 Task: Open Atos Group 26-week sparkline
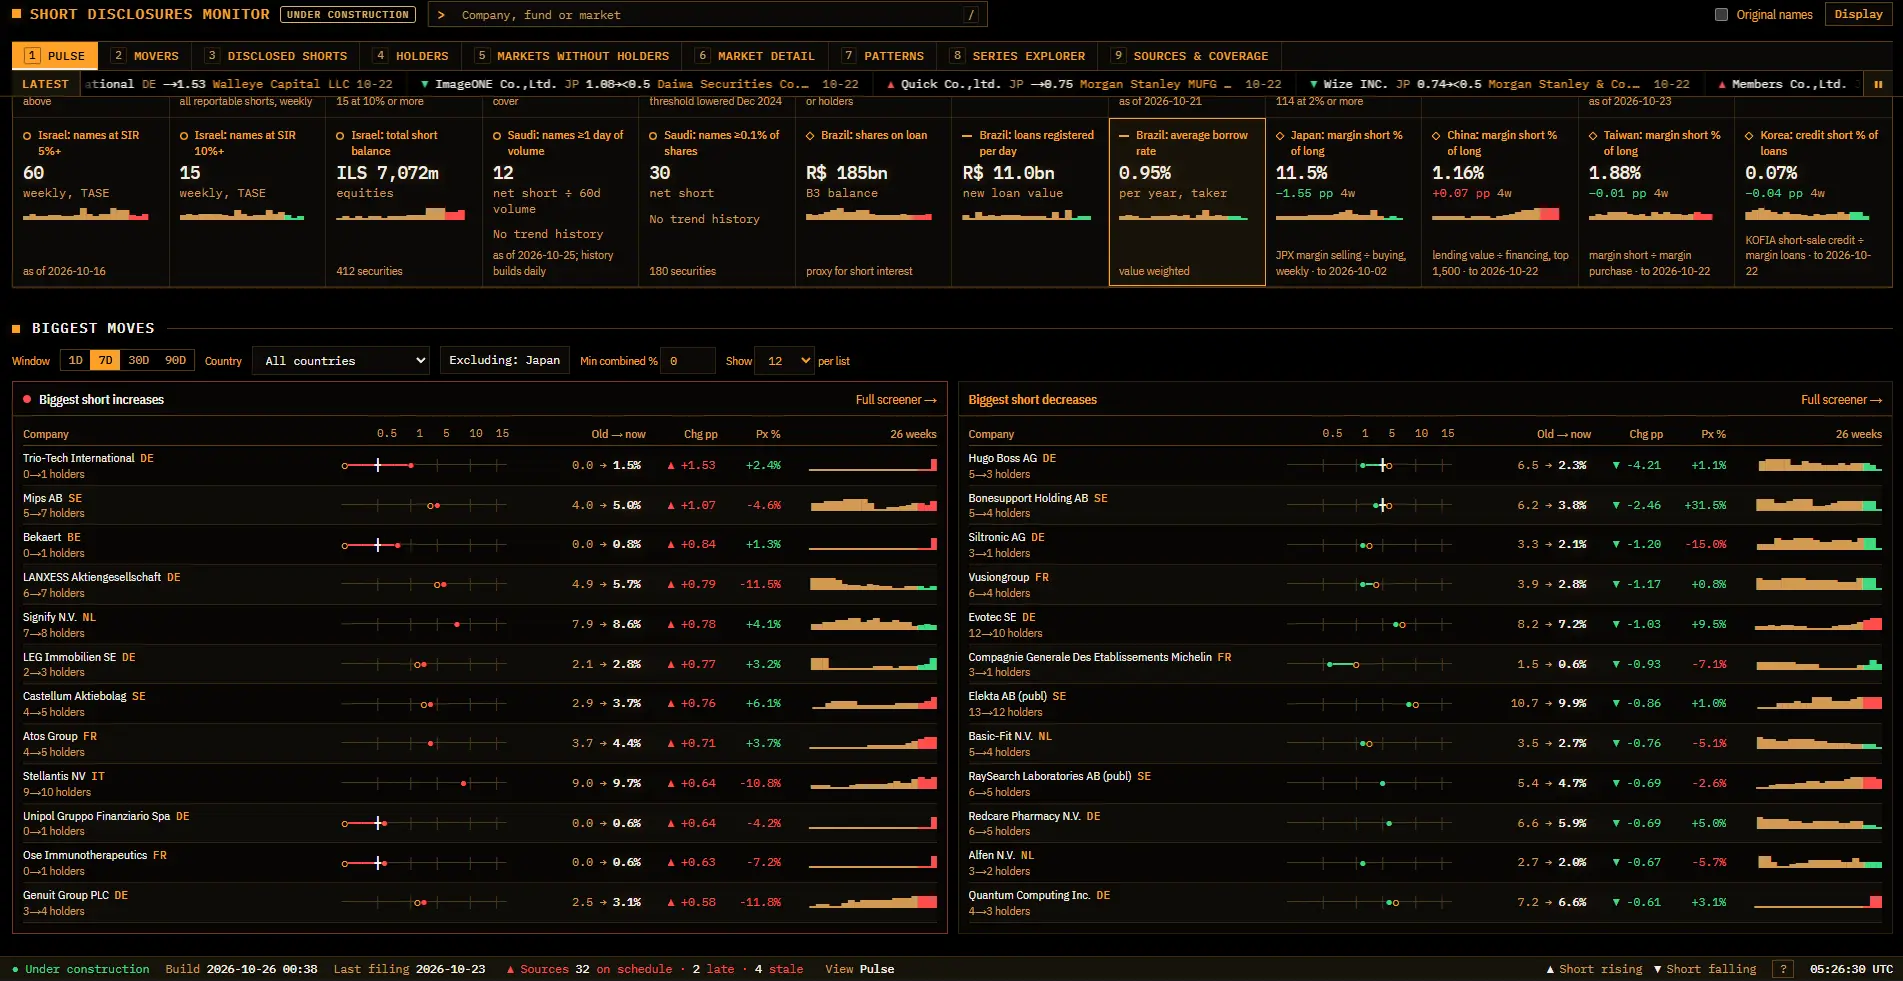873,743
